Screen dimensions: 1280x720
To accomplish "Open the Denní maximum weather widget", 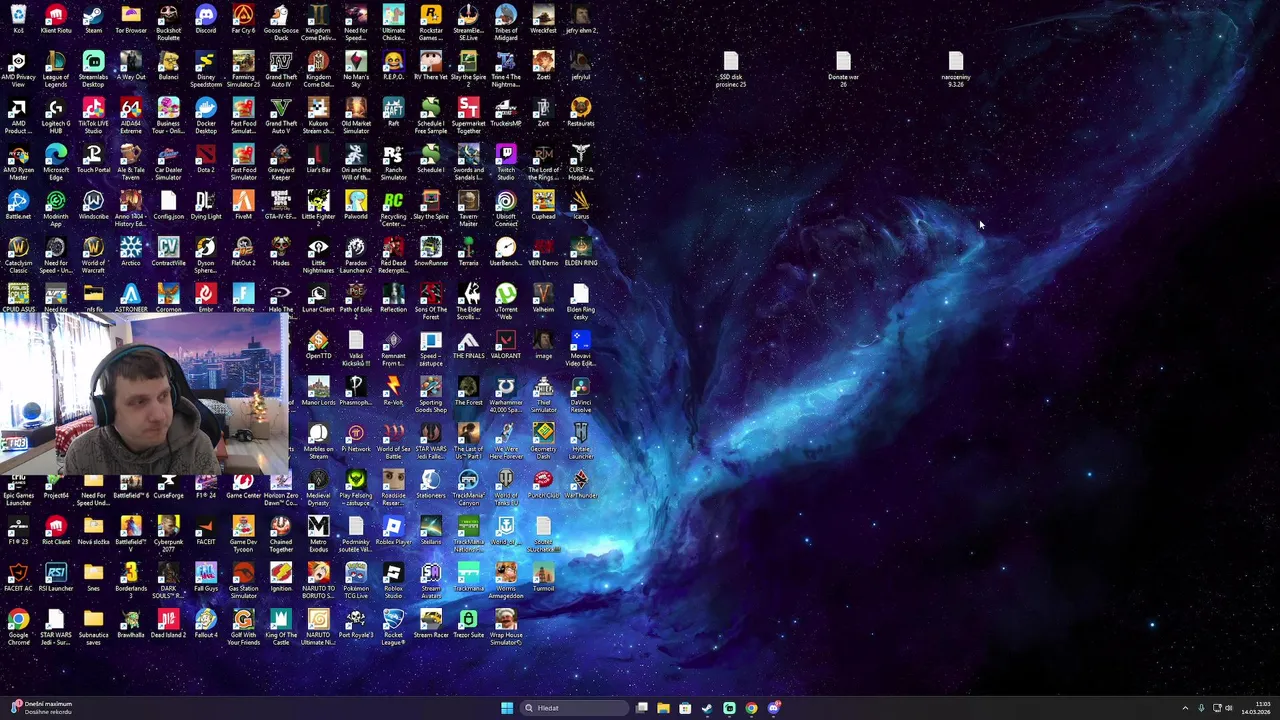I will 42,708.
